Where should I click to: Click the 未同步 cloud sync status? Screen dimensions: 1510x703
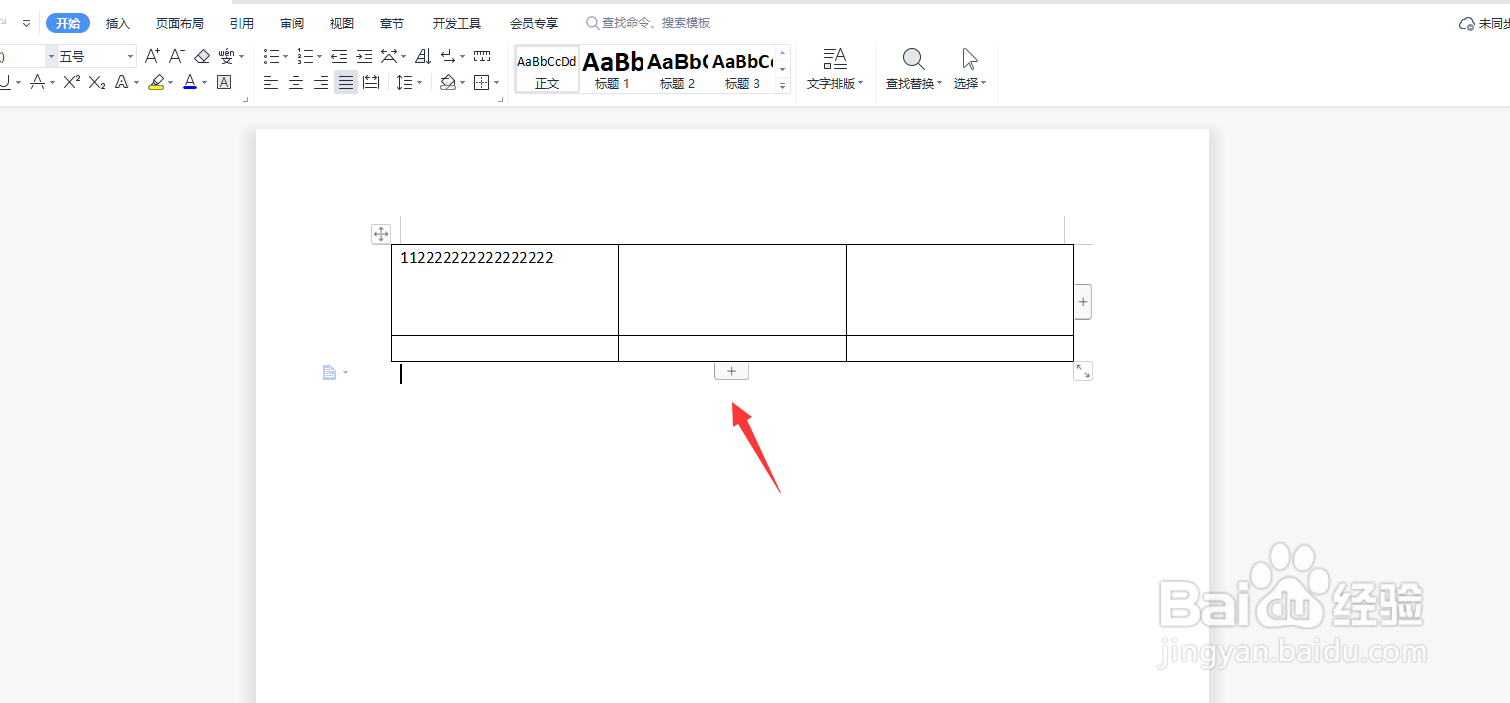[1484, 23]
